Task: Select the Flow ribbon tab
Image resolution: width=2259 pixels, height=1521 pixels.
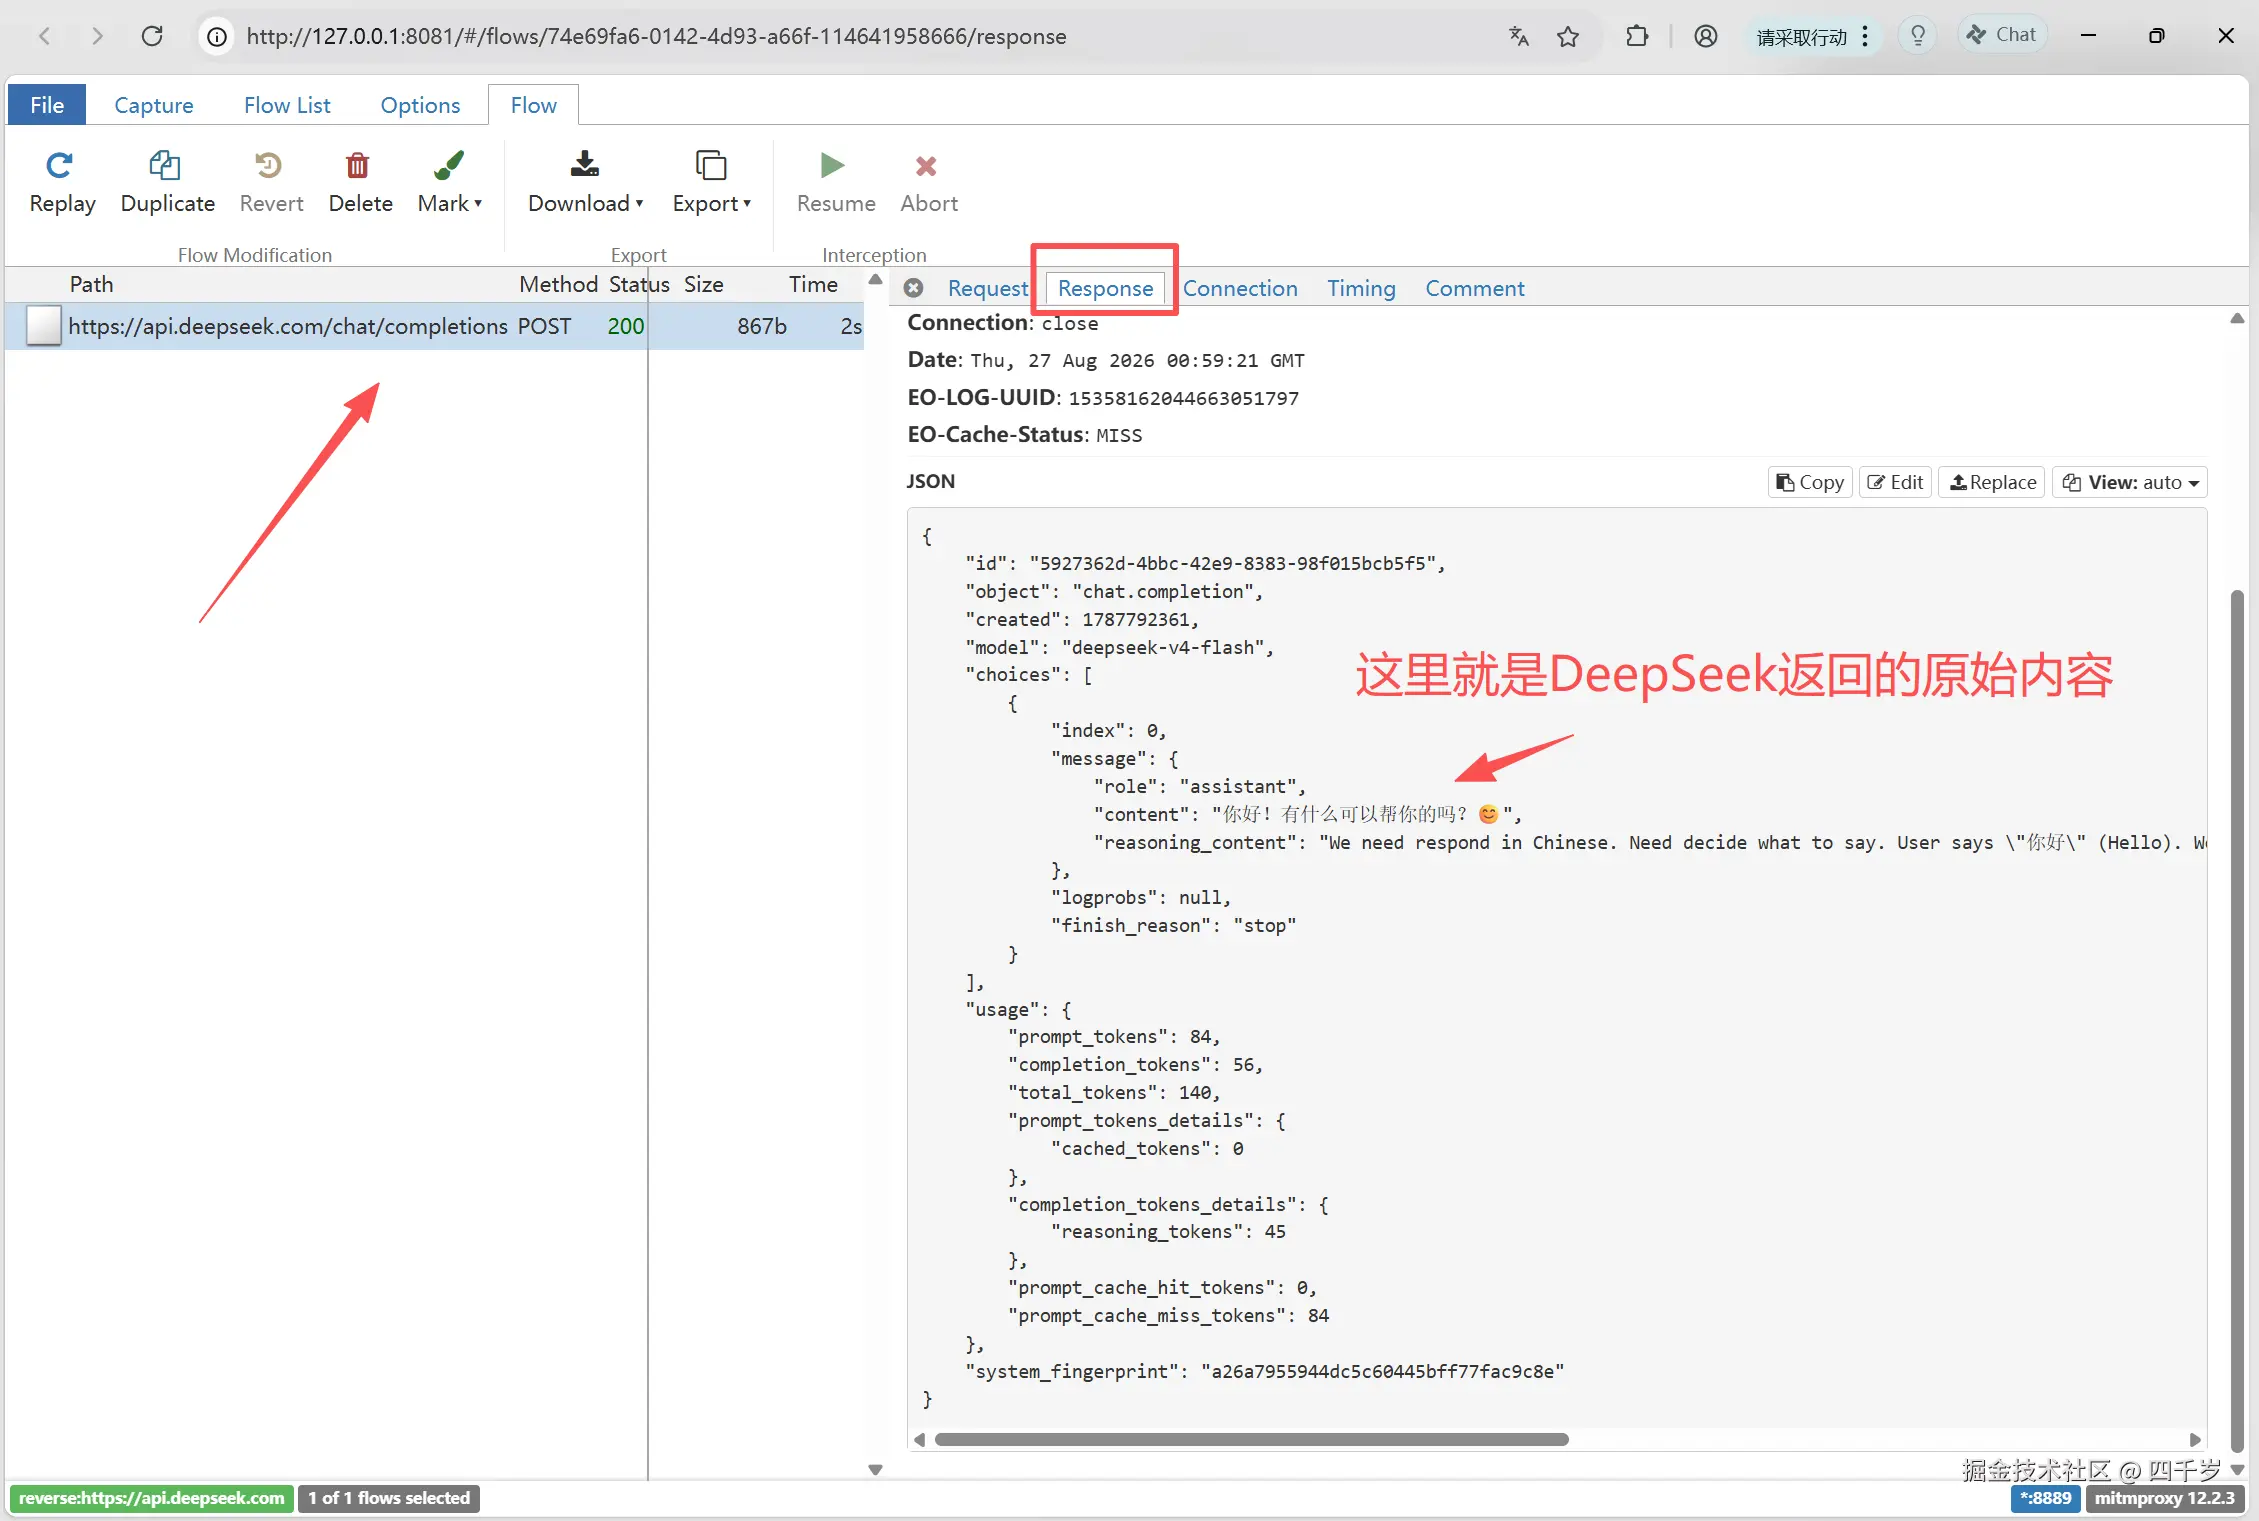Action: tap(534, 105)
